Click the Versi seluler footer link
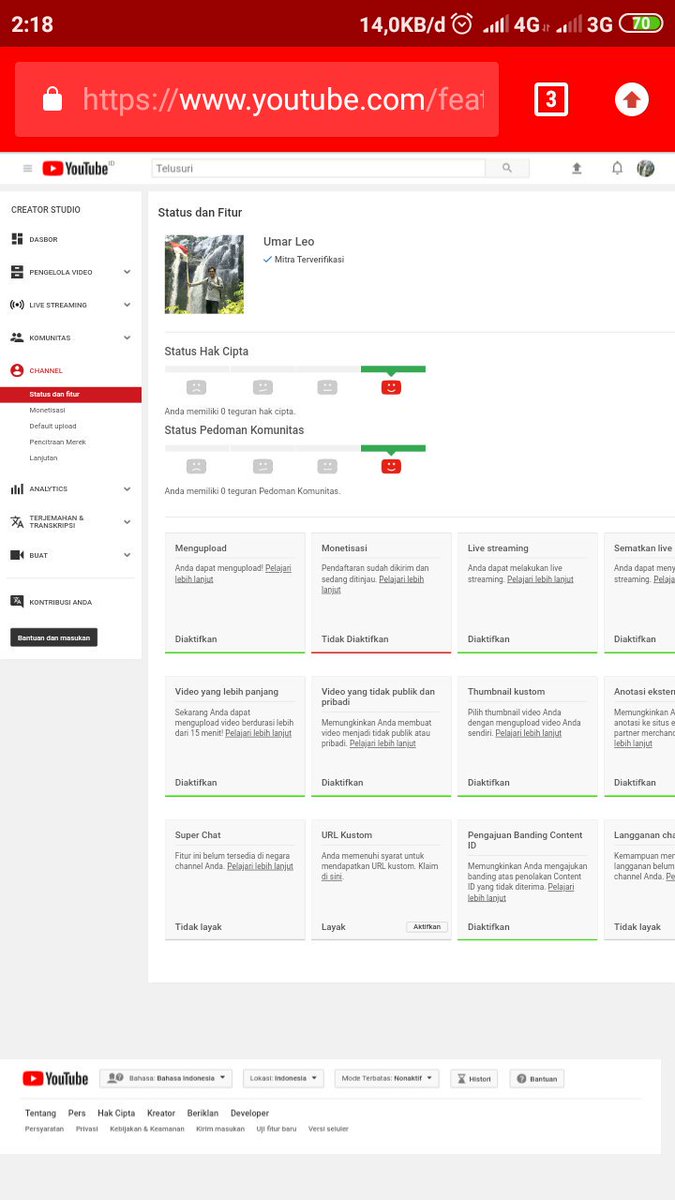This screenshot has height=1200, width=675. point(329,1129)
